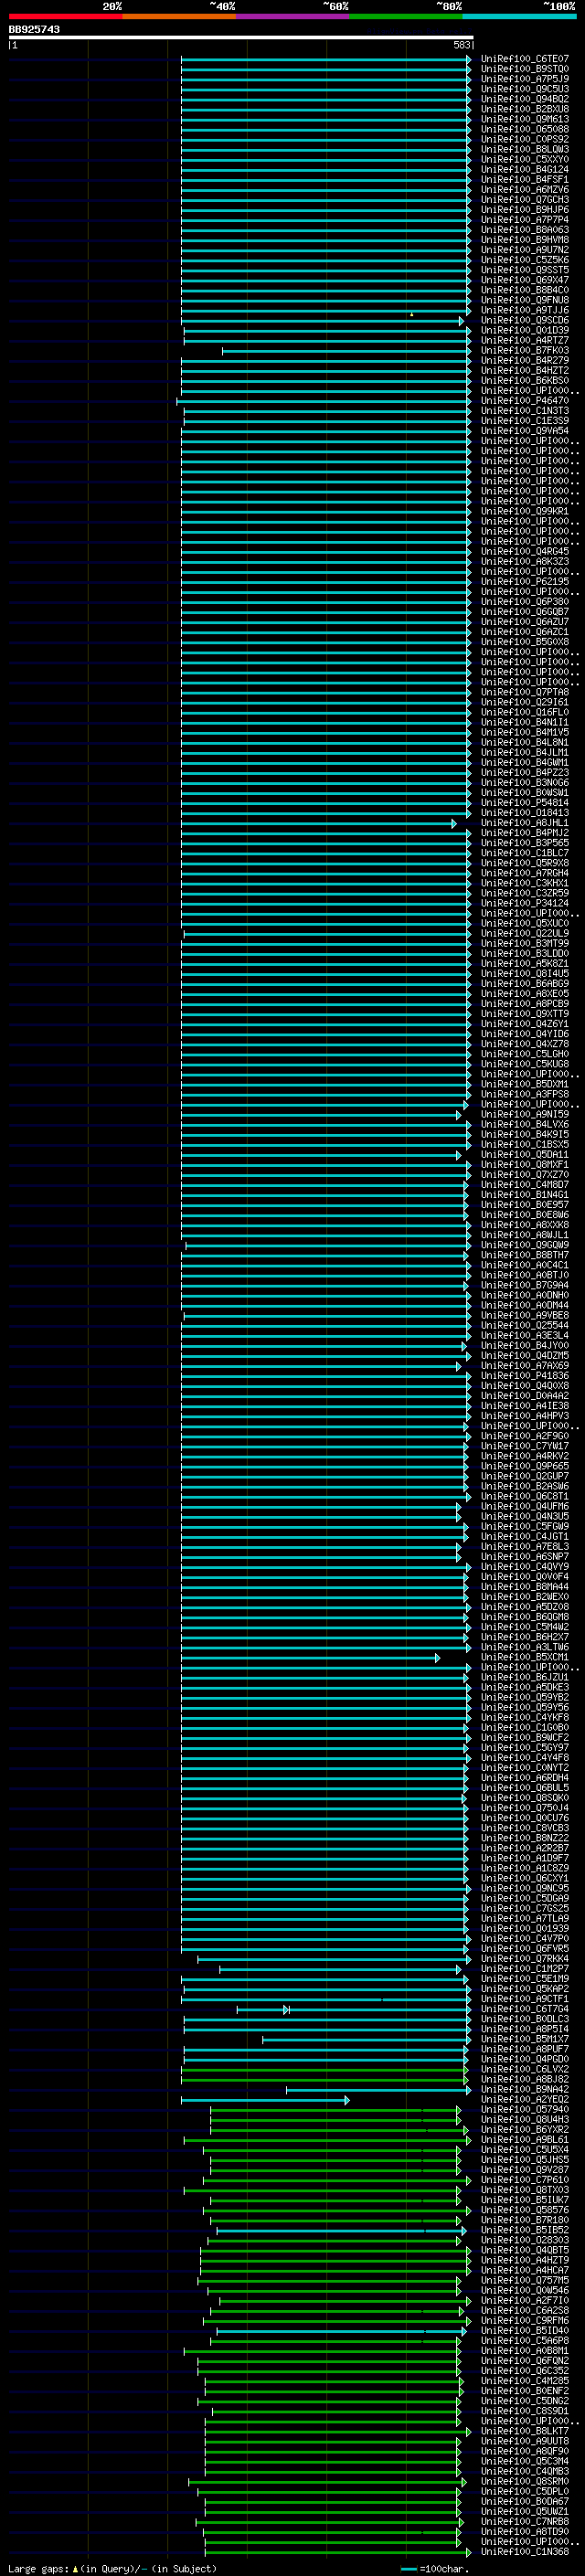Viewport: 585px width, 2576px height.
Task: Select subject label UniRef100_B8A063
Action: (525, 230)
